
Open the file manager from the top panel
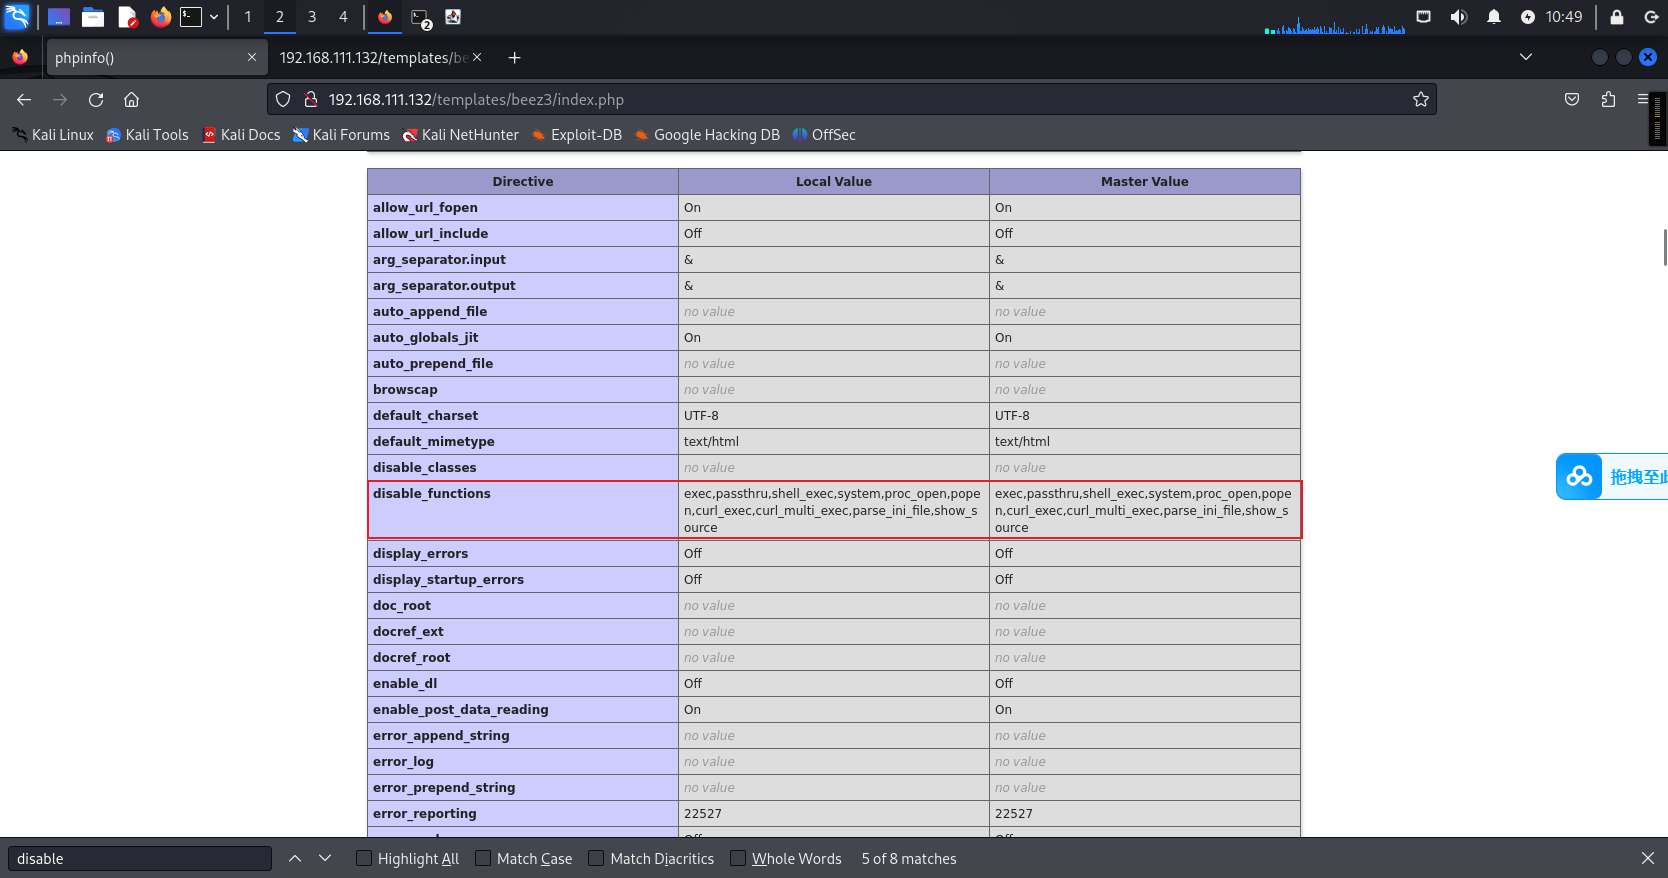point(93,17)
